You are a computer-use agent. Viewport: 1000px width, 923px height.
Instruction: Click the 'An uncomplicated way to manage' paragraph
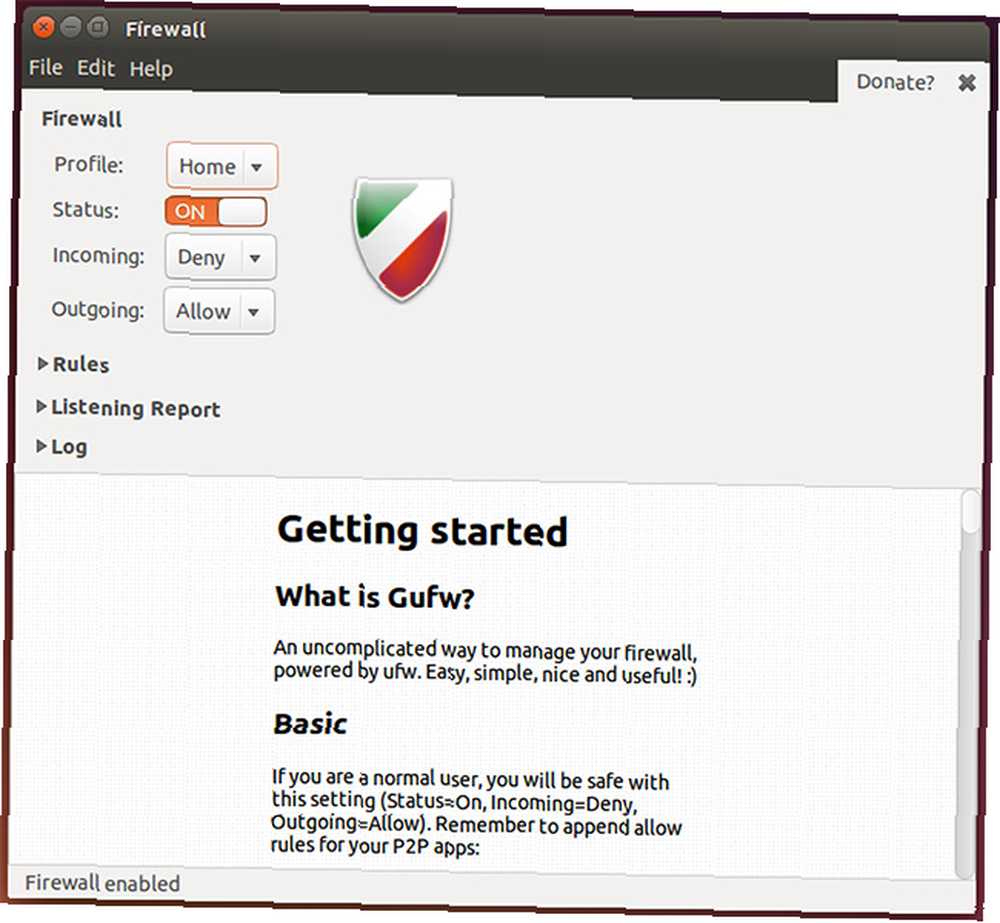[x=485, y=661]
